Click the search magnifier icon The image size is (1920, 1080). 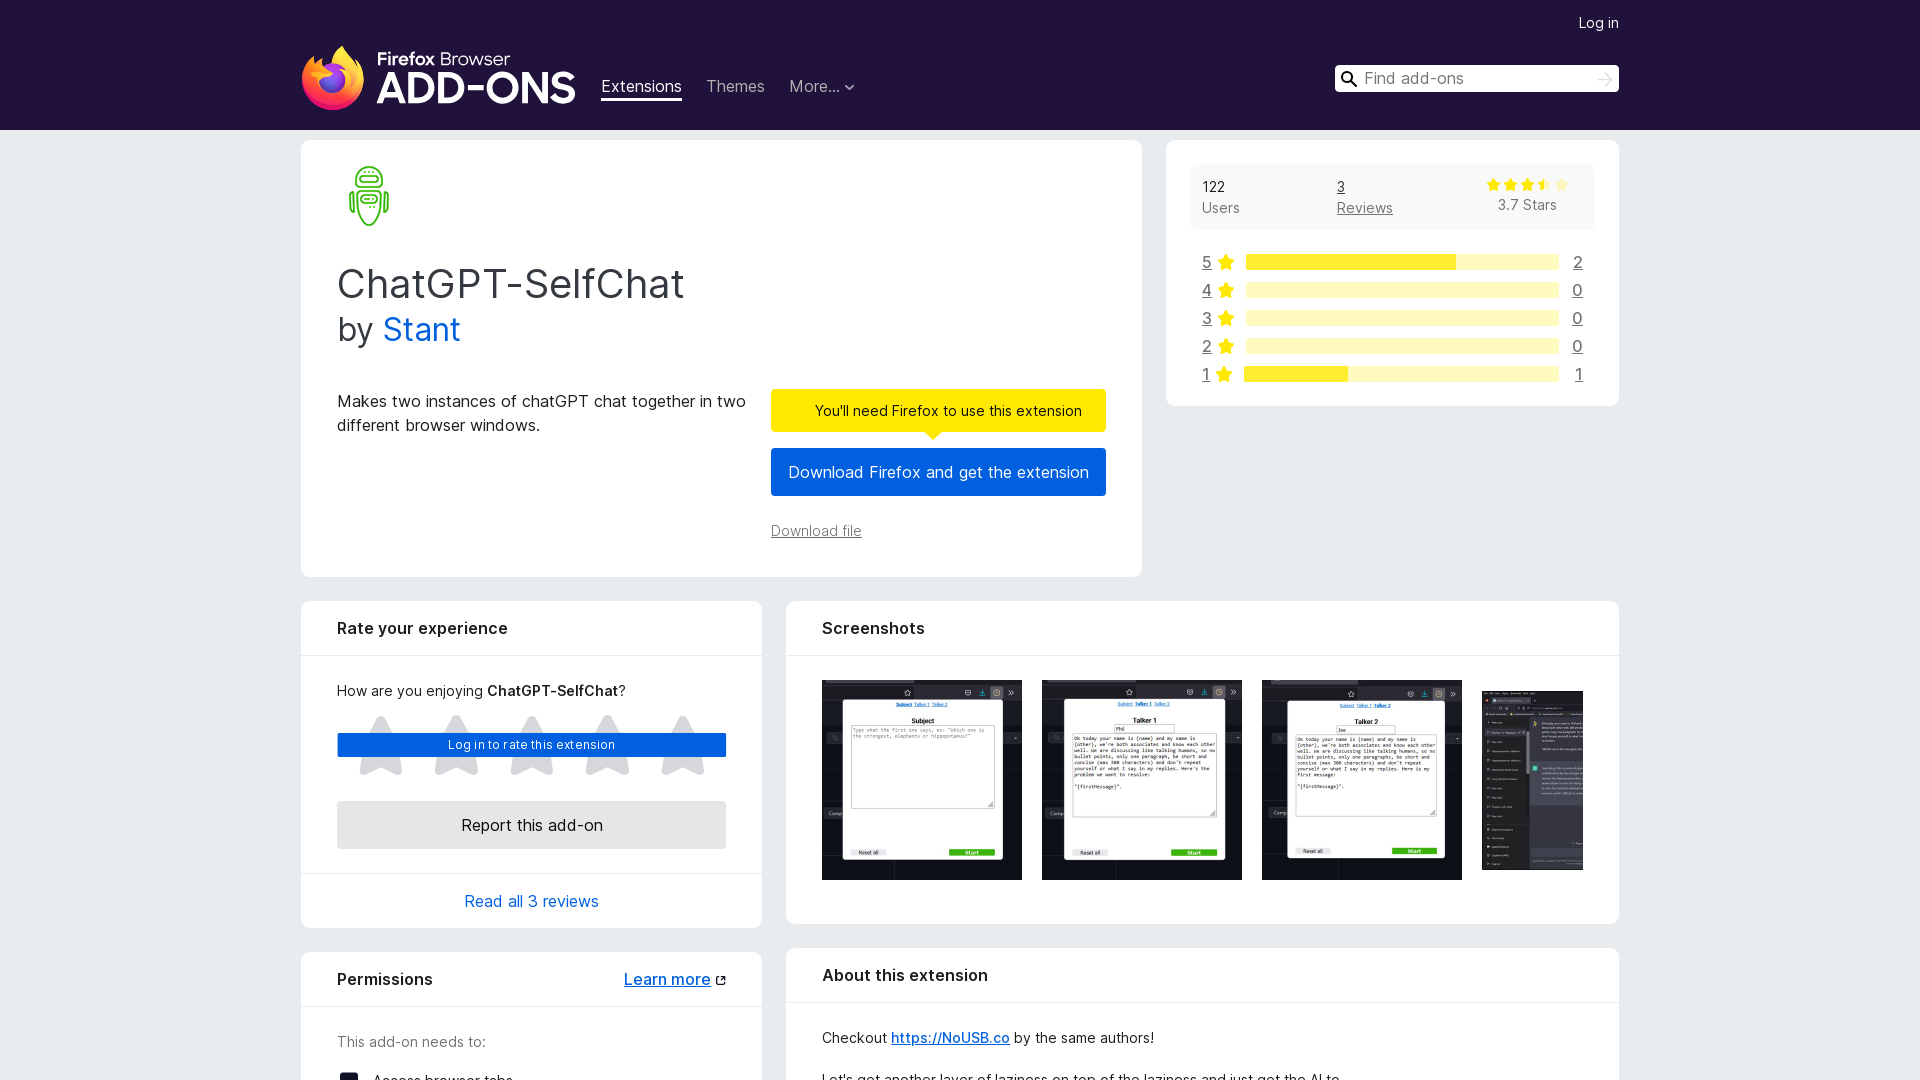coord(1349,79)
